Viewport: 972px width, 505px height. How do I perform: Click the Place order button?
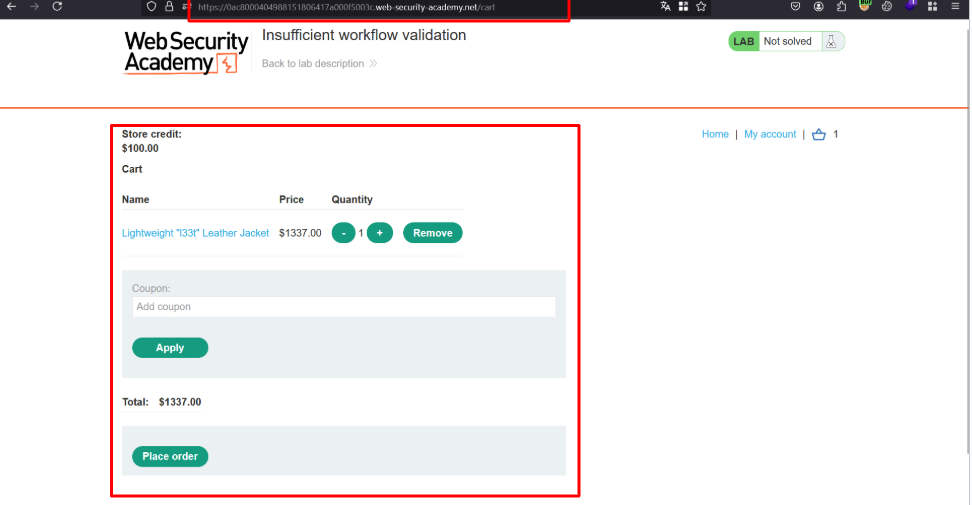[x=170, y=456]
